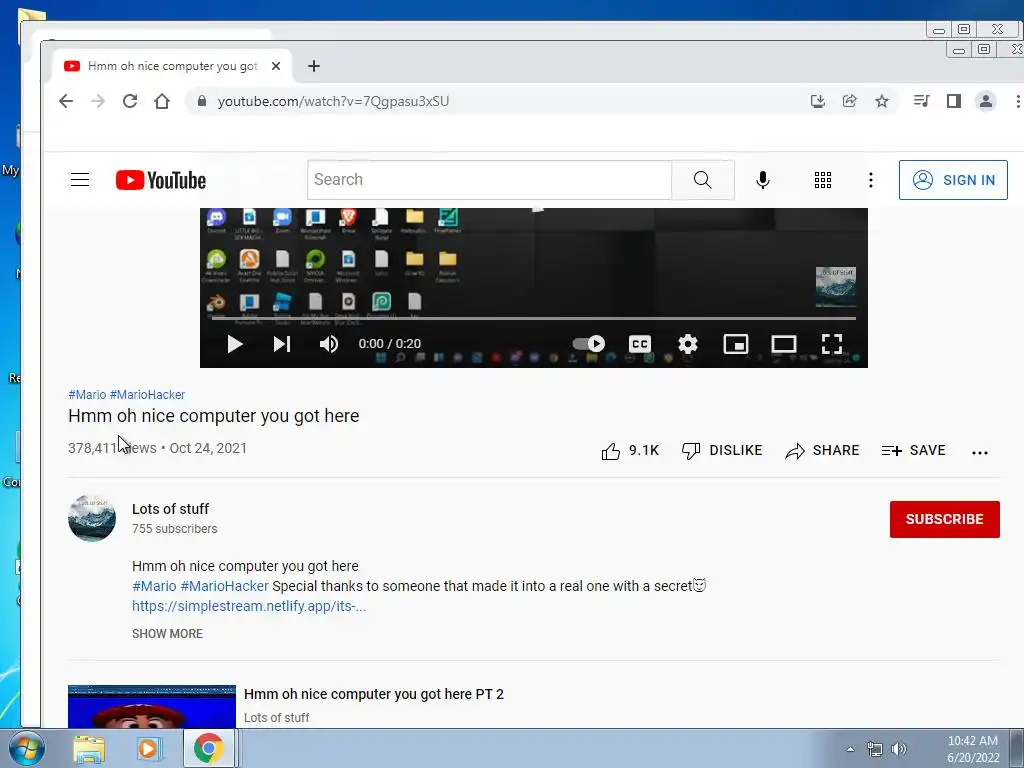Skip to next video

pyautogui.click(x=281, y=344)
